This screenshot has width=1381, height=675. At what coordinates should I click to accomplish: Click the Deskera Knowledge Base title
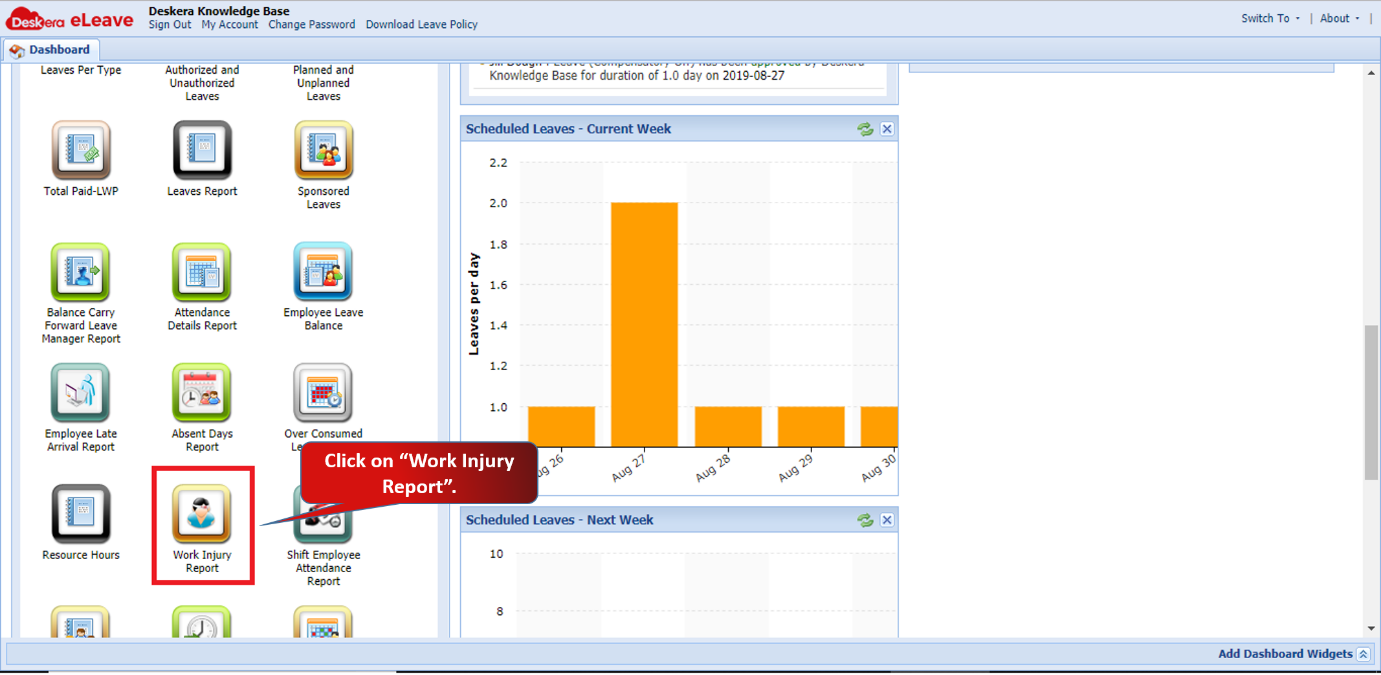click(x=219, y=11)
